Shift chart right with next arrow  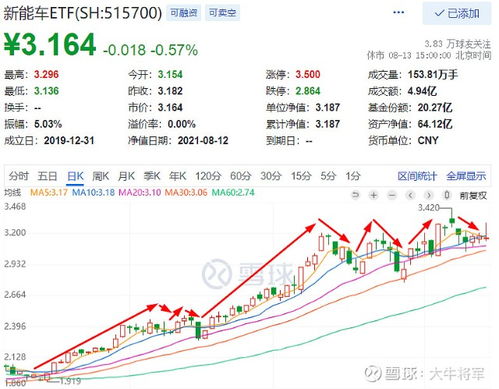click(429, 195)
